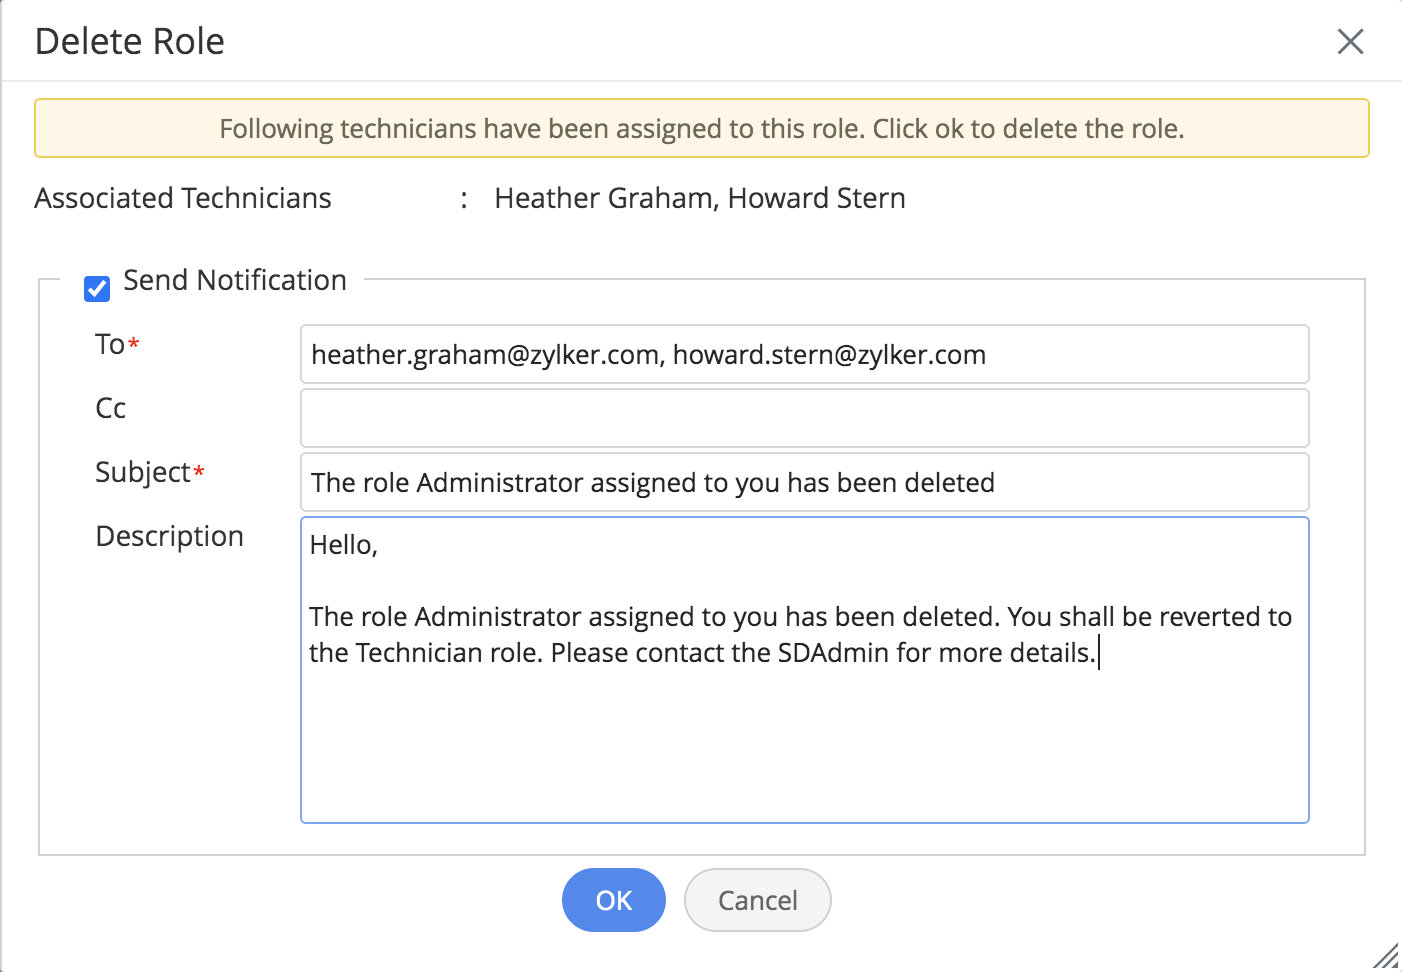
Task: Click the Associated Technicians label
Action: tap(183, 198)
